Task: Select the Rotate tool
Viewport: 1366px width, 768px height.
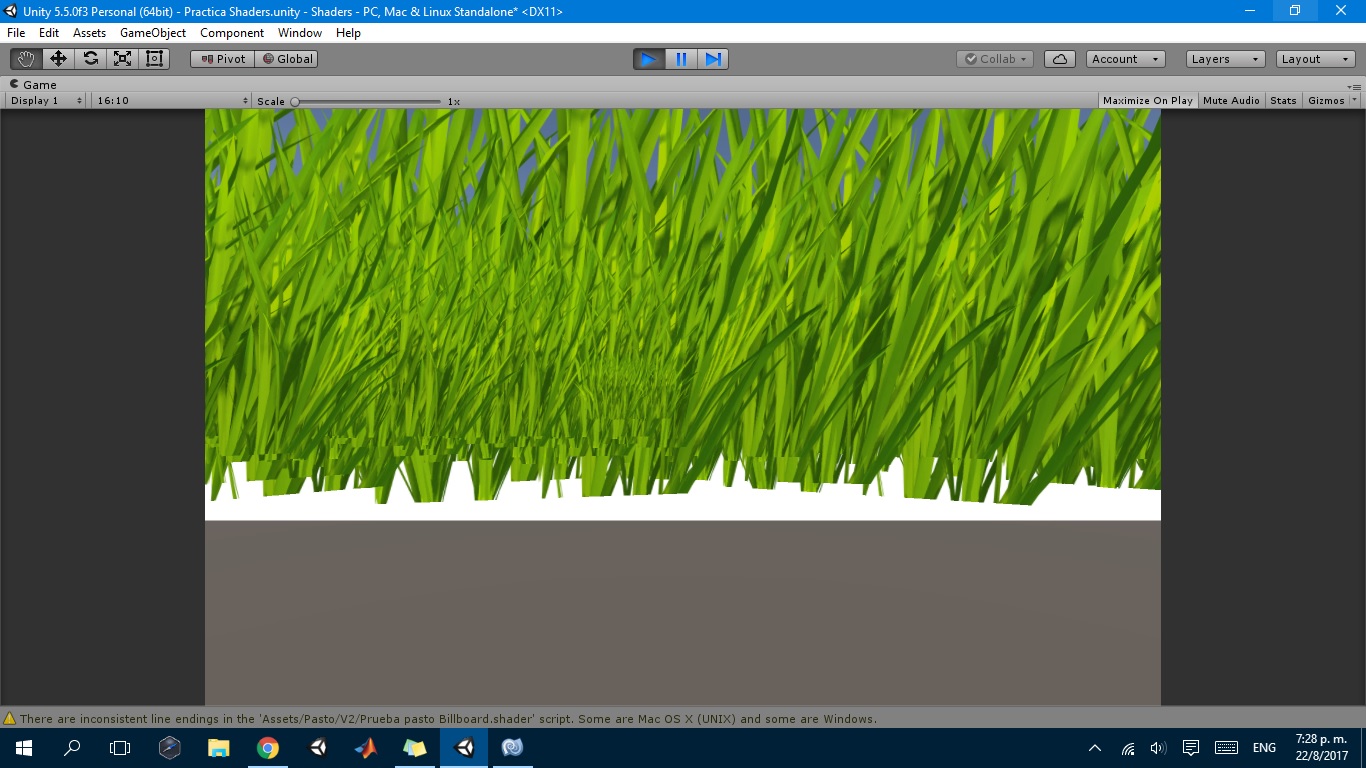Action: [x=90, y=59]
